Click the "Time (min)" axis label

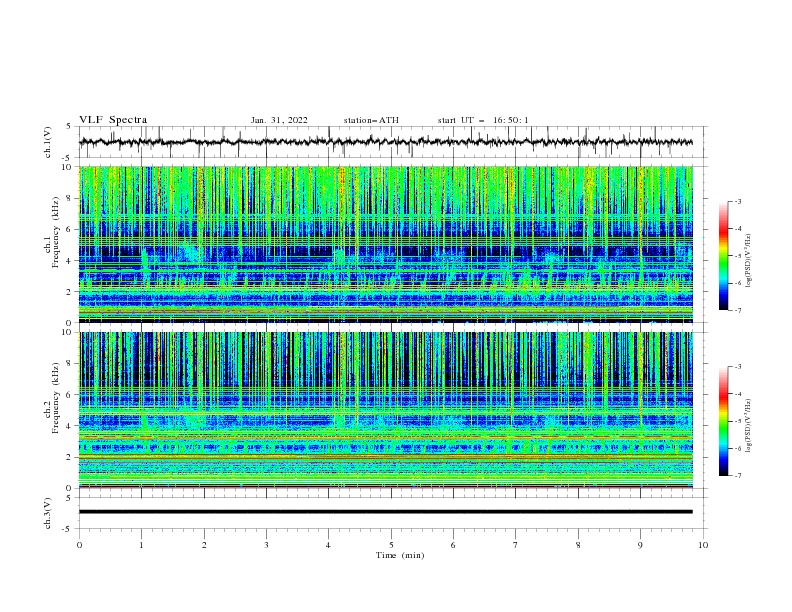click(400, 555)
